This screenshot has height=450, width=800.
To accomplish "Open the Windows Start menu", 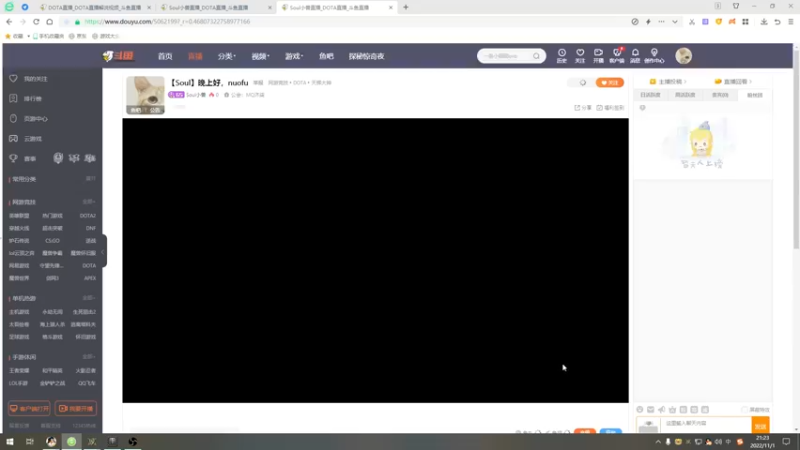I will pyautogui.click(x=10, y=441).
